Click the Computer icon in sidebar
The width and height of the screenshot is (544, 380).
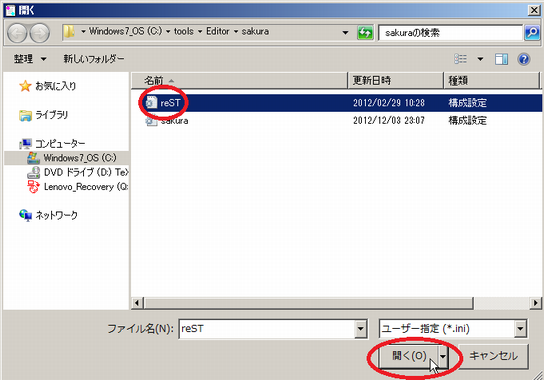coord(25,143)
